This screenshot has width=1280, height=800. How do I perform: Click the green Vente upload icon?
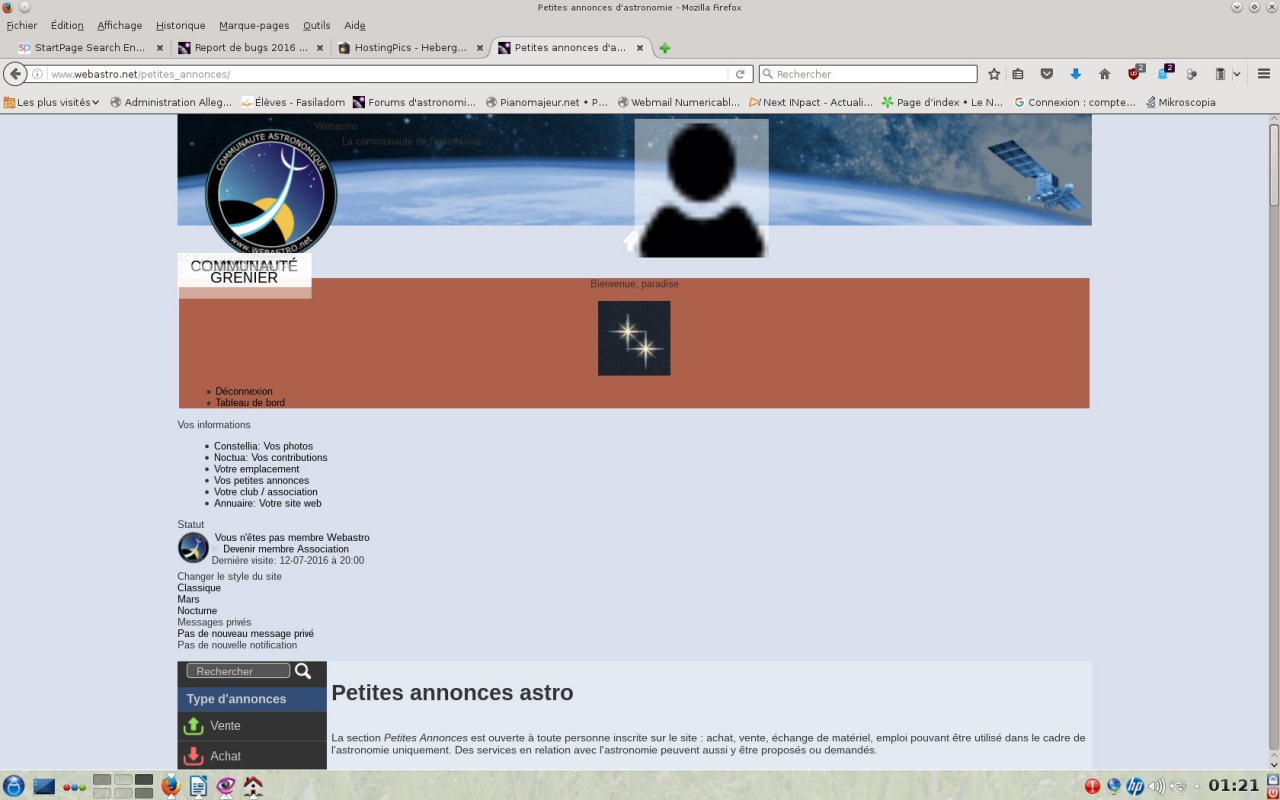point(194,726)
